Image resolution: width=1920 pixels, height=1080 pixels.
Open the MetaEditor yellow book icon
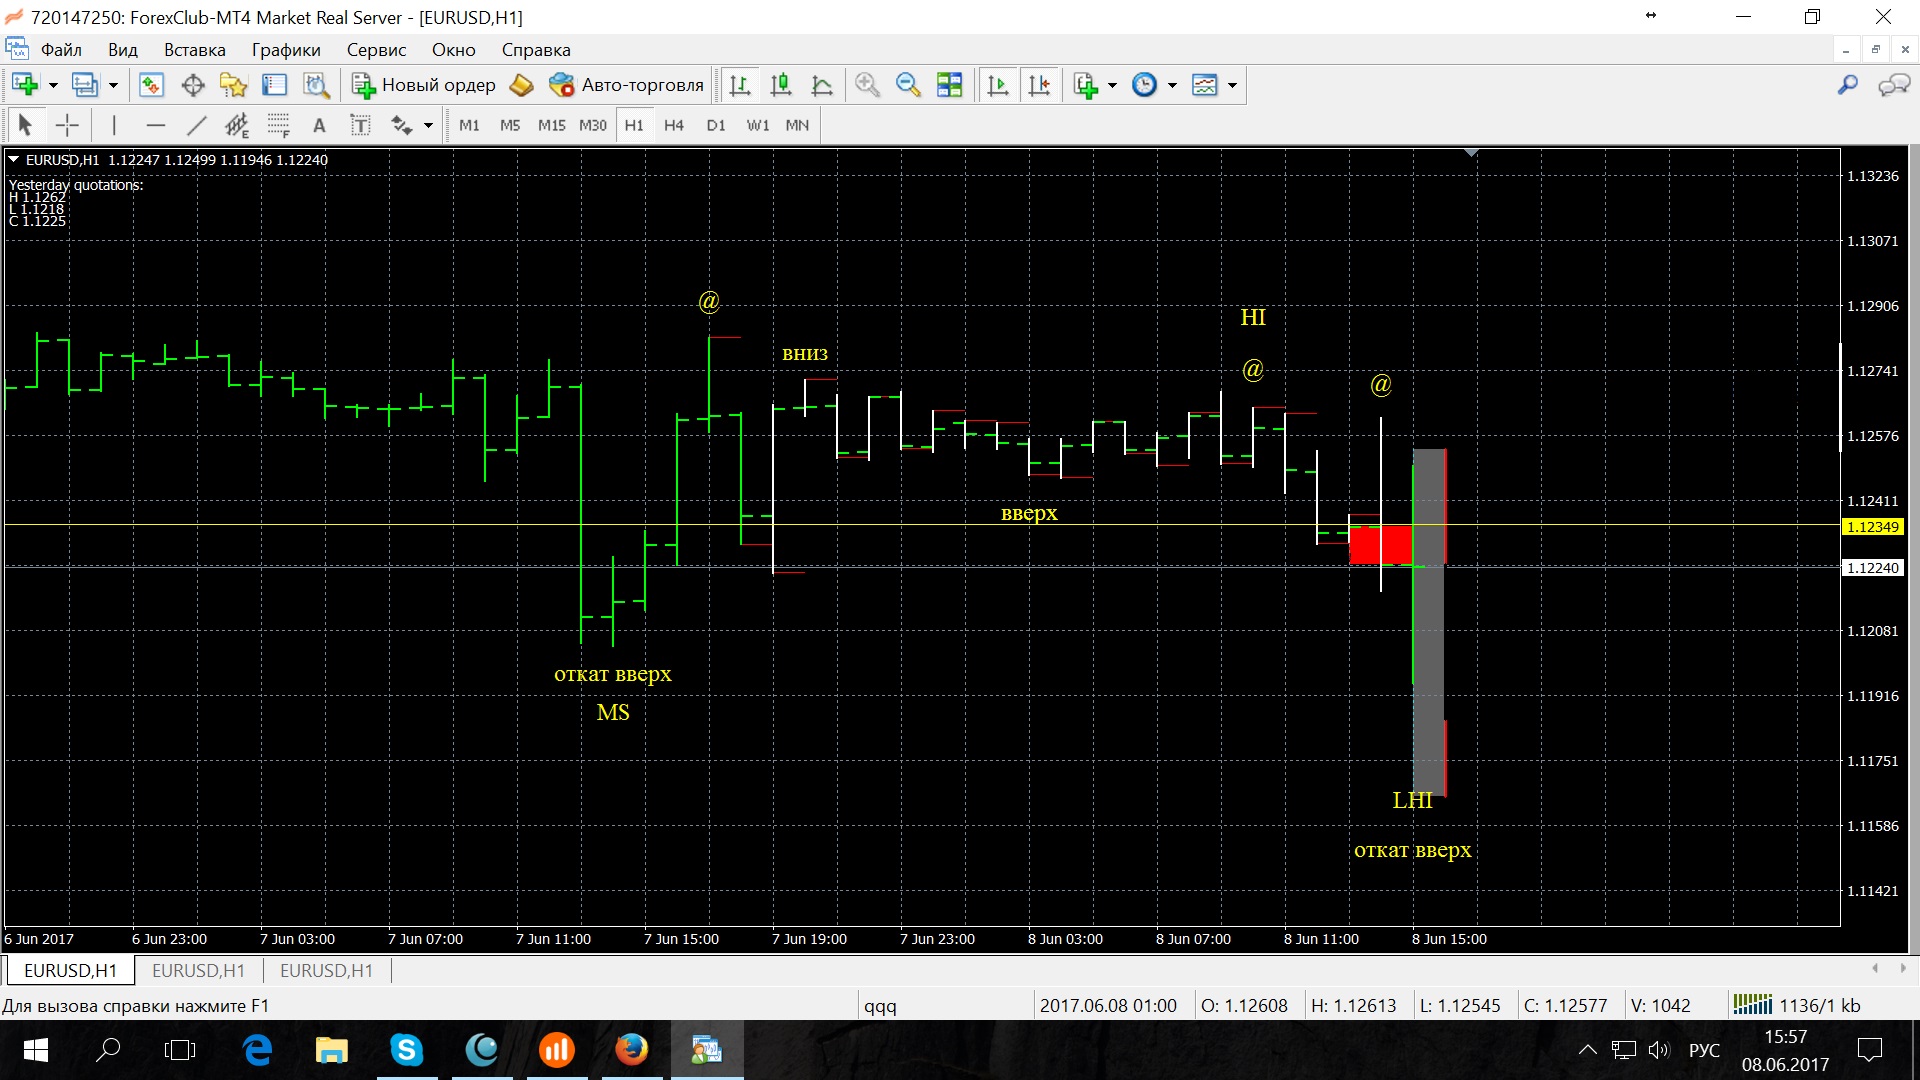pyautogui.click(x=521, y=85)
